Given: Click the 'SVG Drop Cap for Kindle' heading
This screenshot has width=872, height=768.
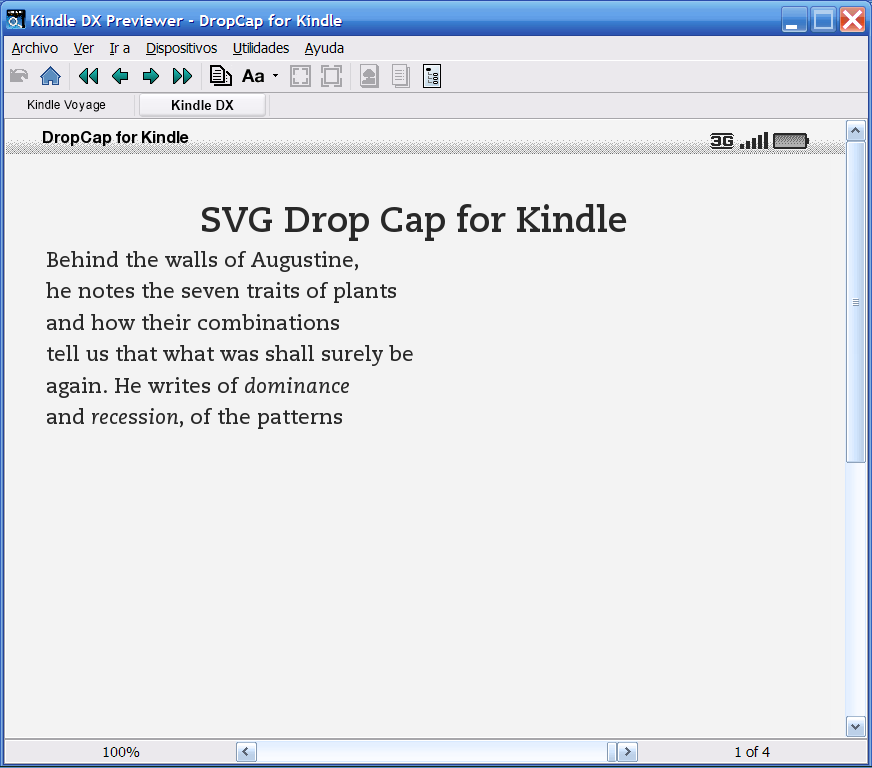Looking at the screenshot, I should point(413,220).
